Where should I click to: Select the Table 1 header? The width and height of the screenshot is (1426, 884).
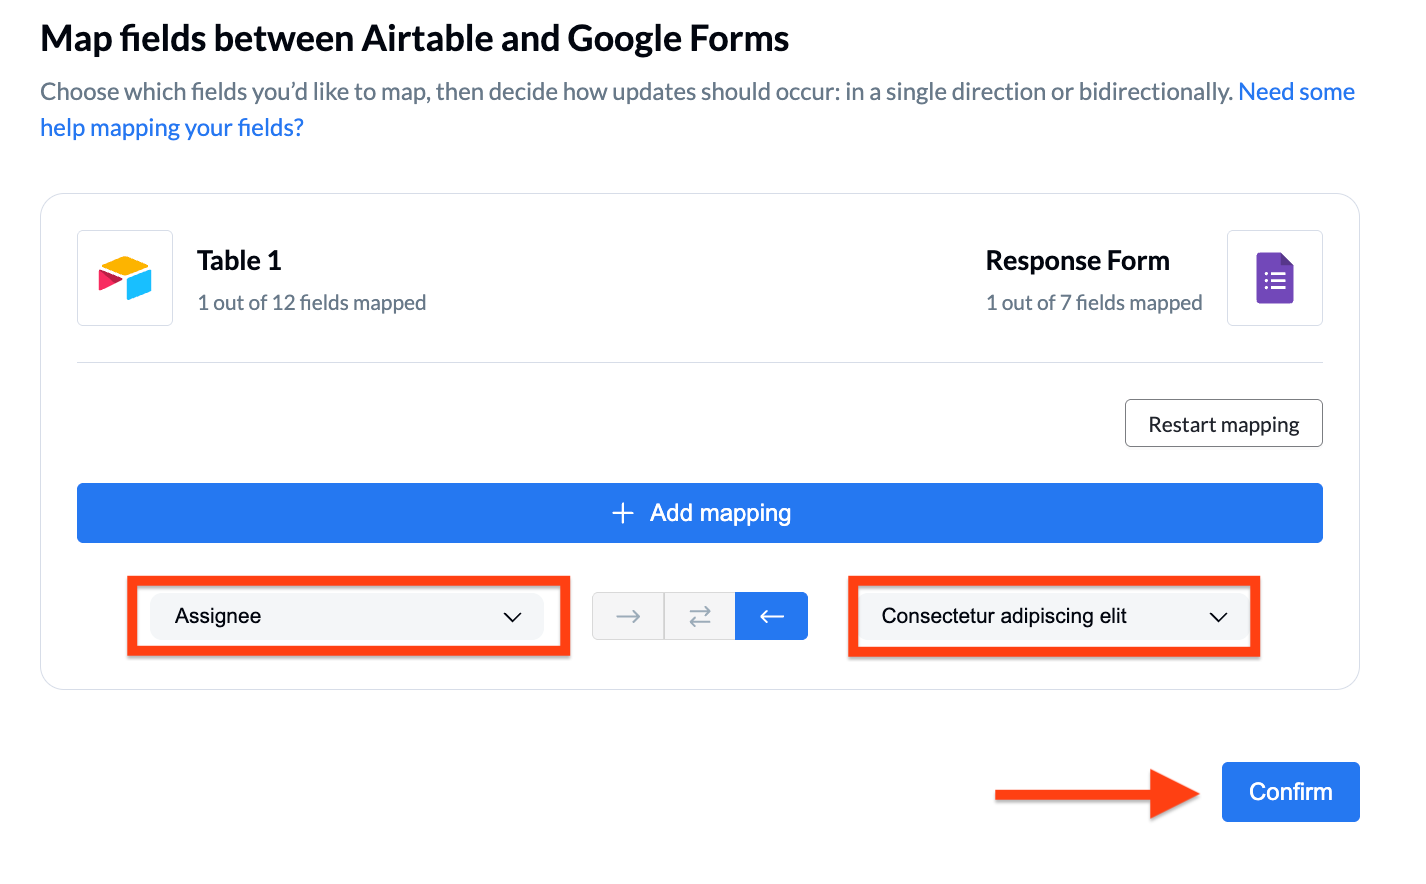coord(239,260)
